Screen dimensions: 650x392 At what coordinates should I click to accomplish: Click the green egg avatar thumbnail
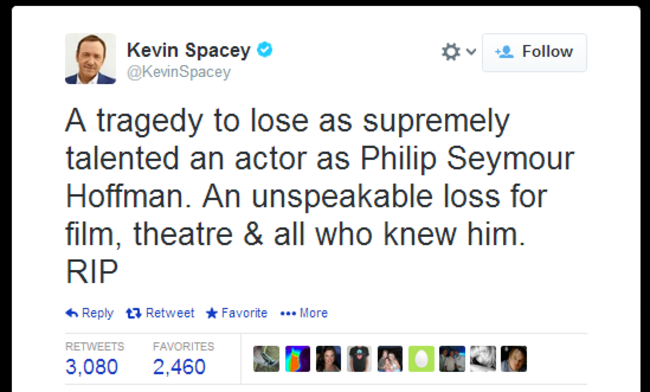(x=421, y=359)
